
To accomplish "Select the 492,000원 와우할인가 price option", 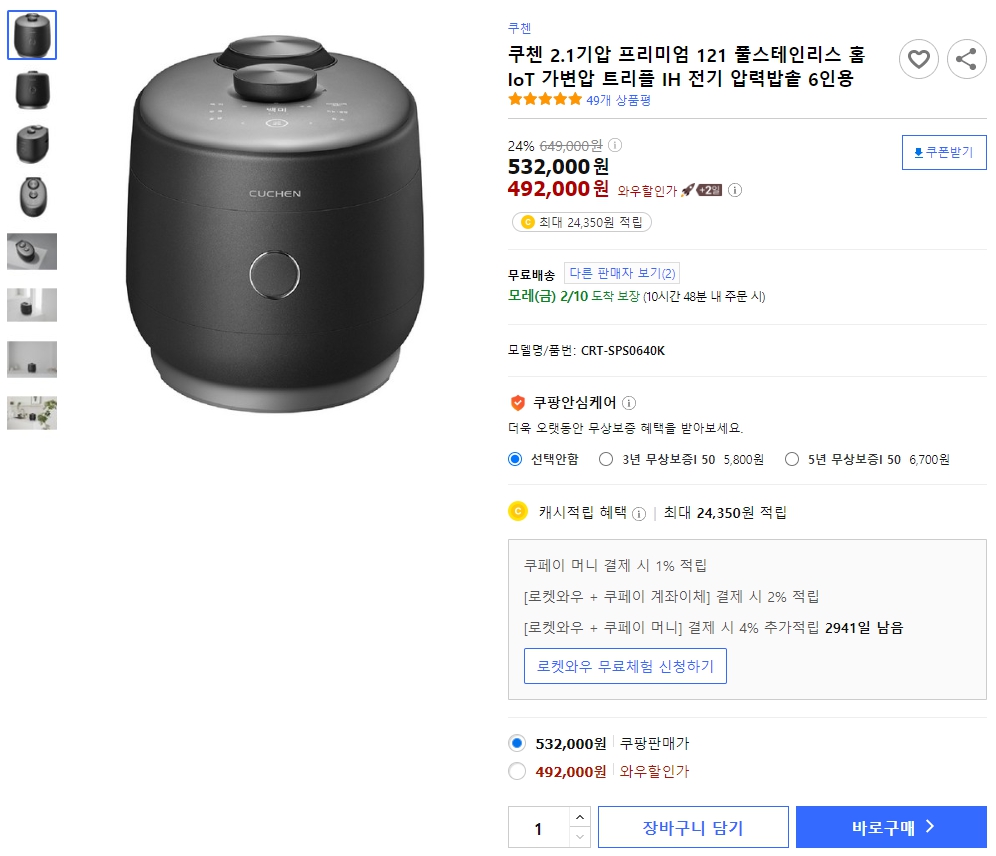I will (517, 771).
